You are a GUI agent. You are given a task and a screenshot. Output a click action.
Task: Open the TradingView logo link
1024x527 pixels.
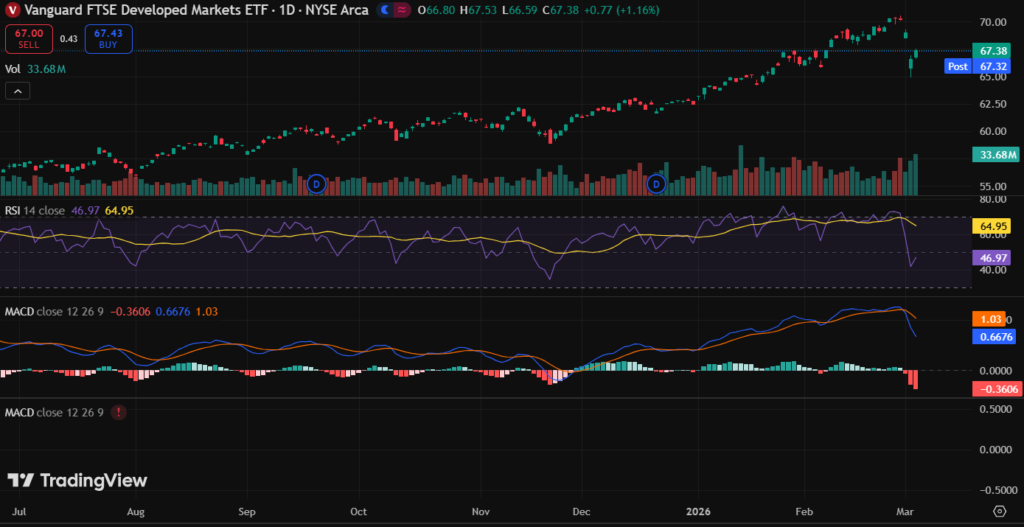tap(77, 480)
